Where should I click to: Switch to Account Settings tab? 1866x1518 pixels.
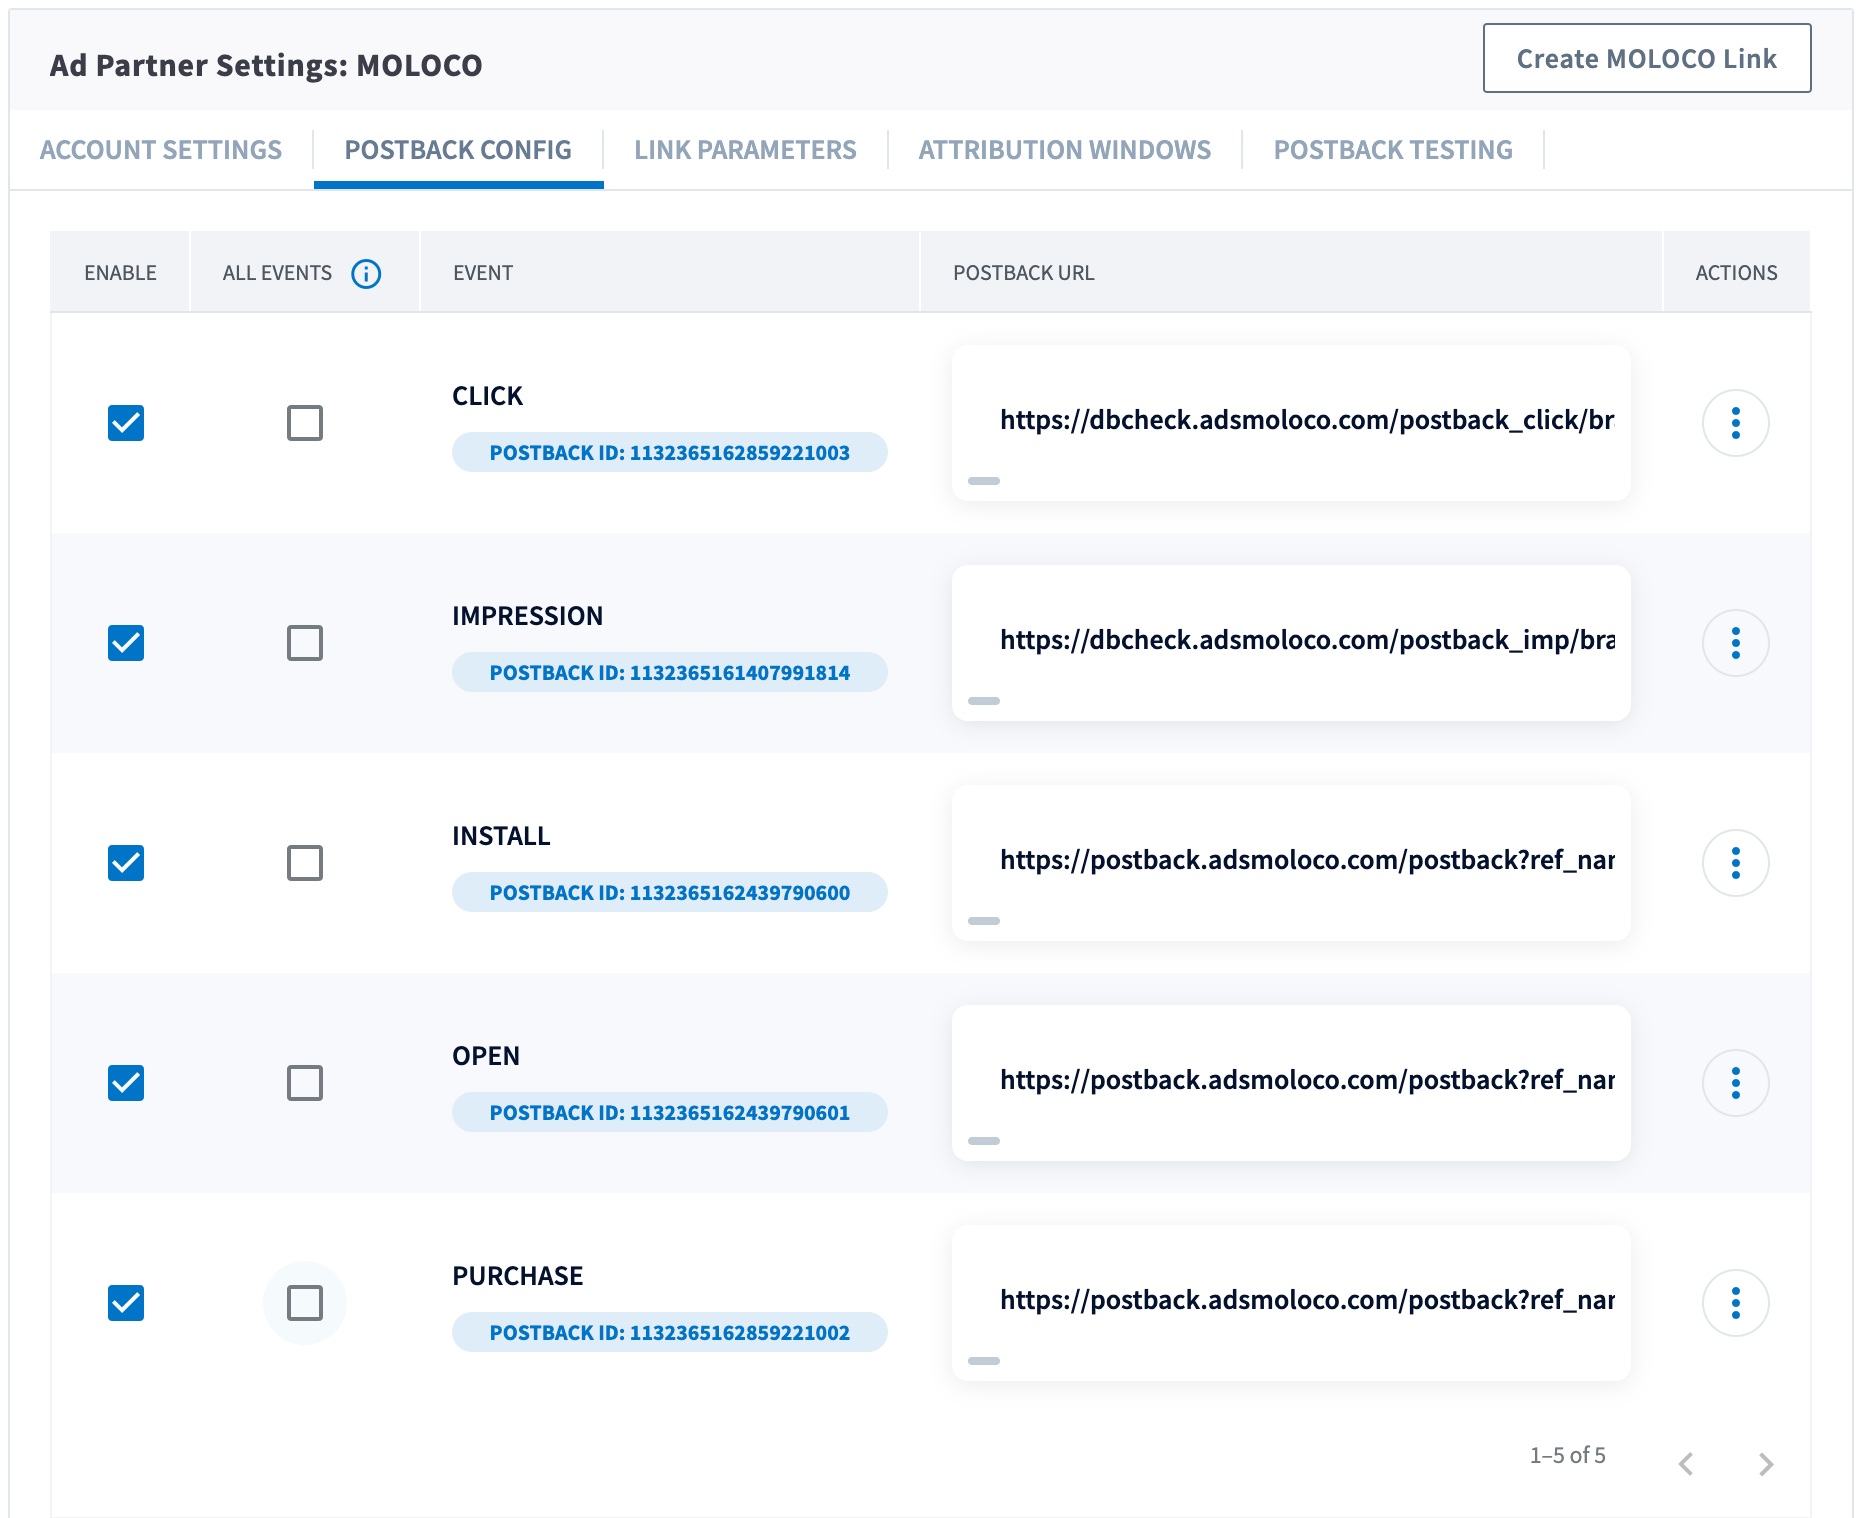[x=161, y=150]
